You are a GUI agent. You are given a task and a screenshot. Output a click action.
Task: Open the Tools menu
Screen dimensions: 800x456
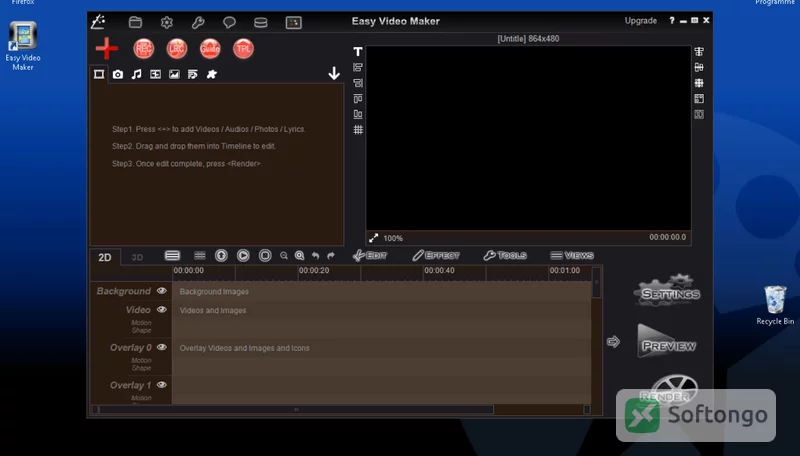click(x=505, y=256)
